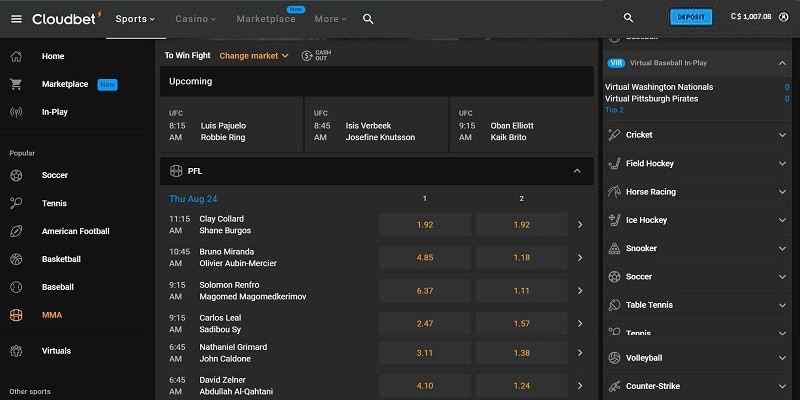
Task: Open Luis Pajuelo vs Robbie Ring card
Action: 232,124
